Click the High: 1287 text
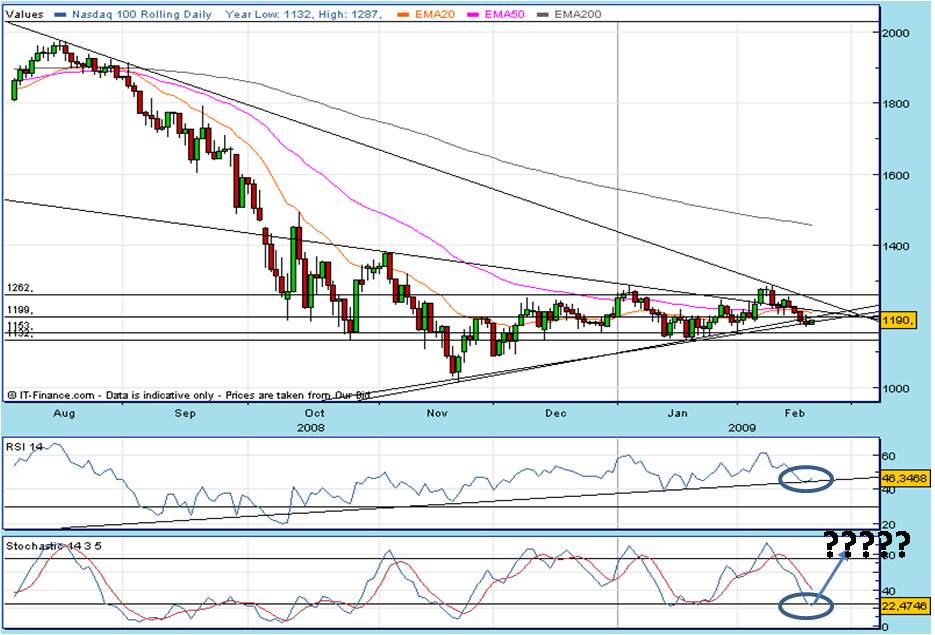This screenshot has height=635, width=935. (x=350, y=14)
